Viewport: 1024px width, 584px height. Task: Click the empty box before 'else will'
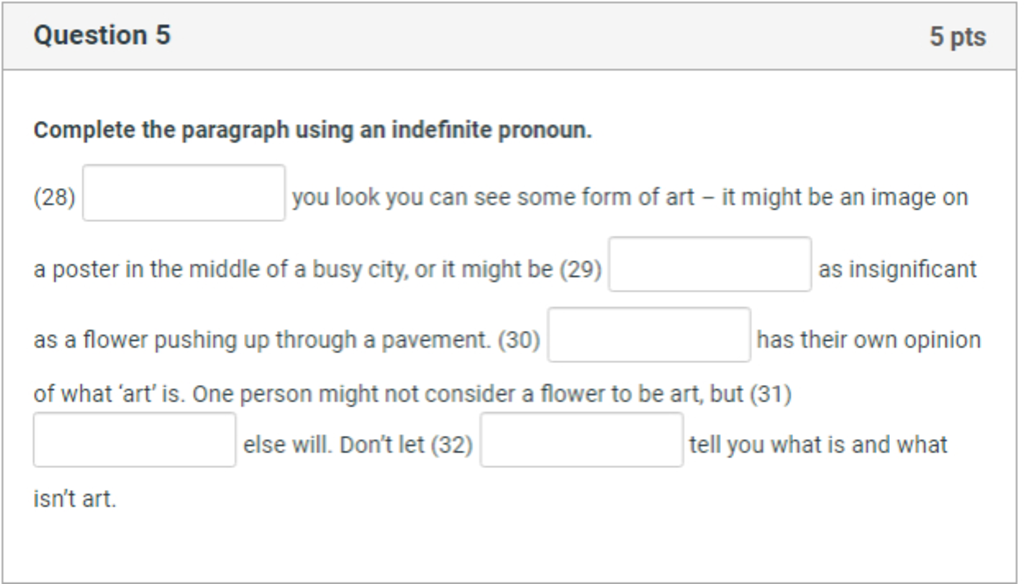point(135,440)
